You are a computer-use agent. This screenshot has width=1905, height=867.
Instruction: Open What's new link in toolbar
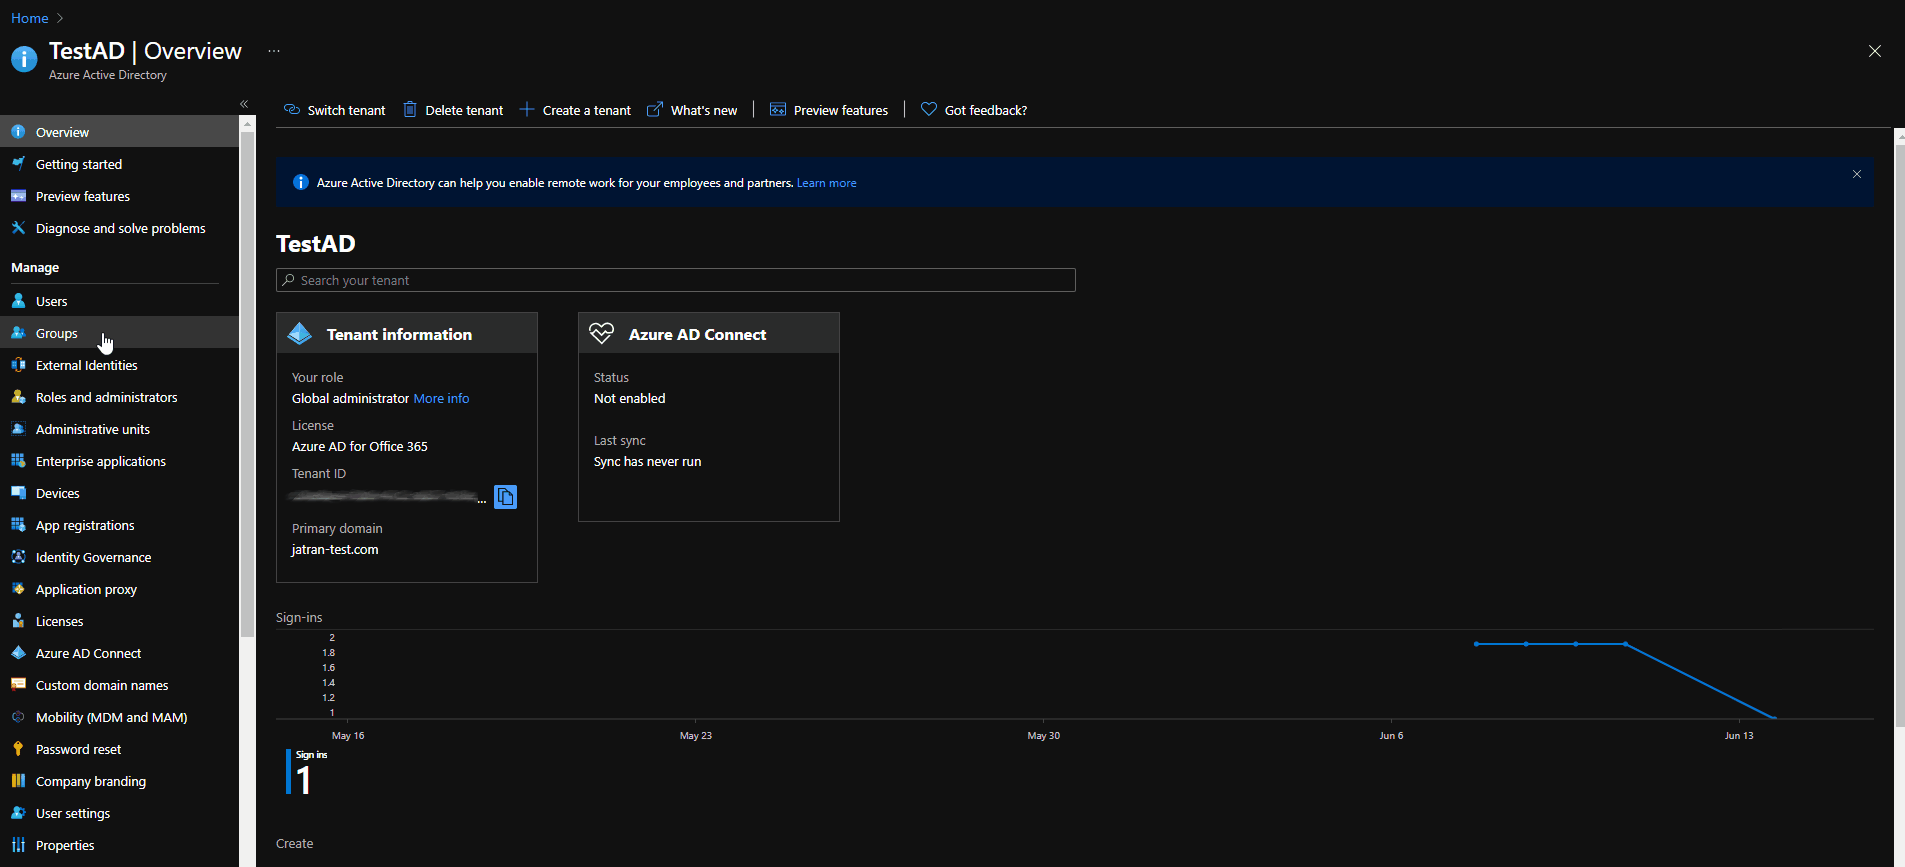coord(692,110)
